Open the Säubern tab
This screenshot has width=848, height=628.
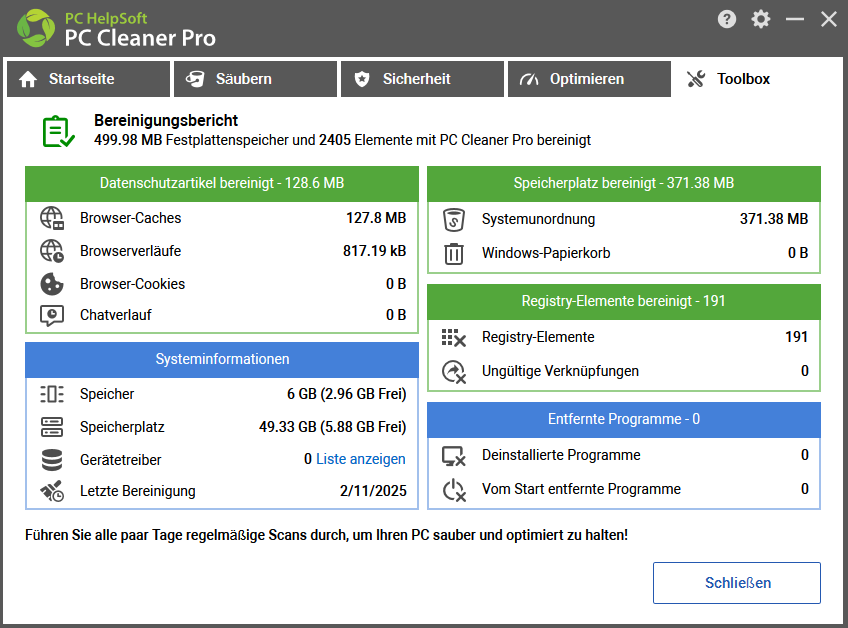255,79
